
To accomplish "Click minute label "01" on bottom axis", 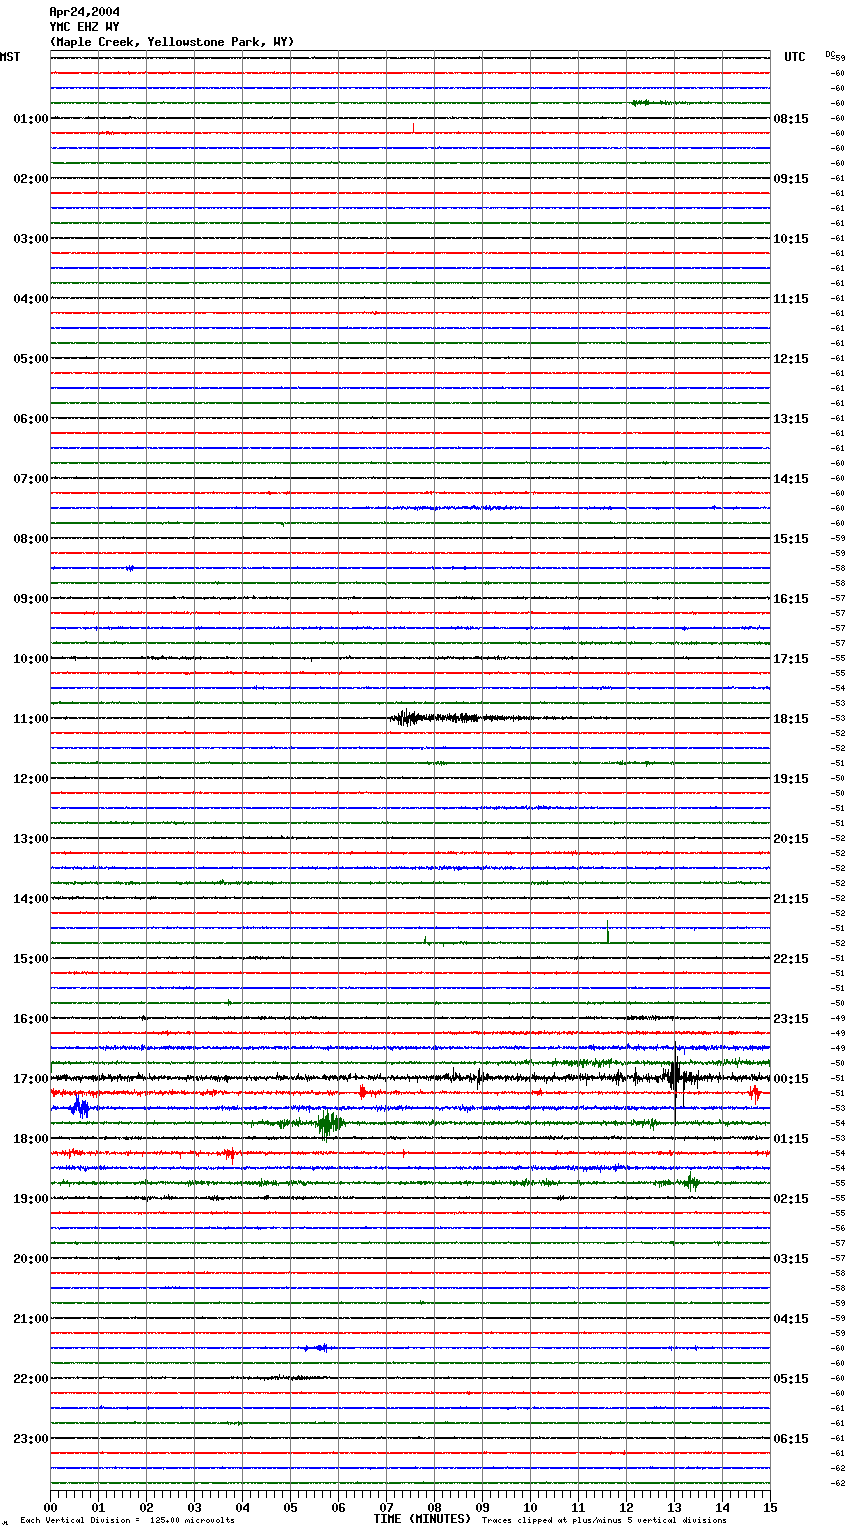I will click(x=98, y=1507).
